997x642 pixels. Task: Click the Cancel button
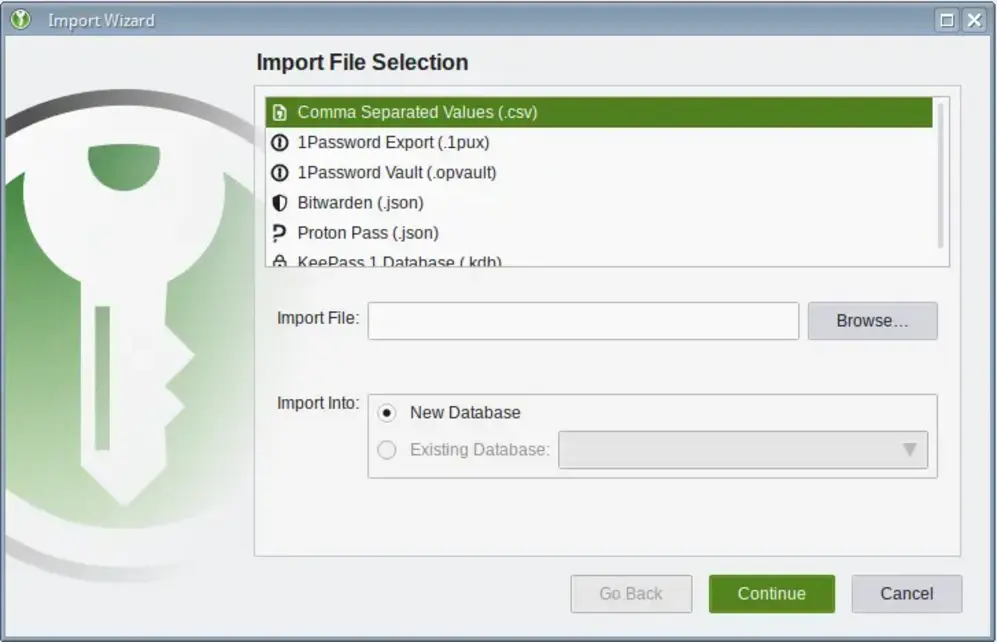(907, 594)
